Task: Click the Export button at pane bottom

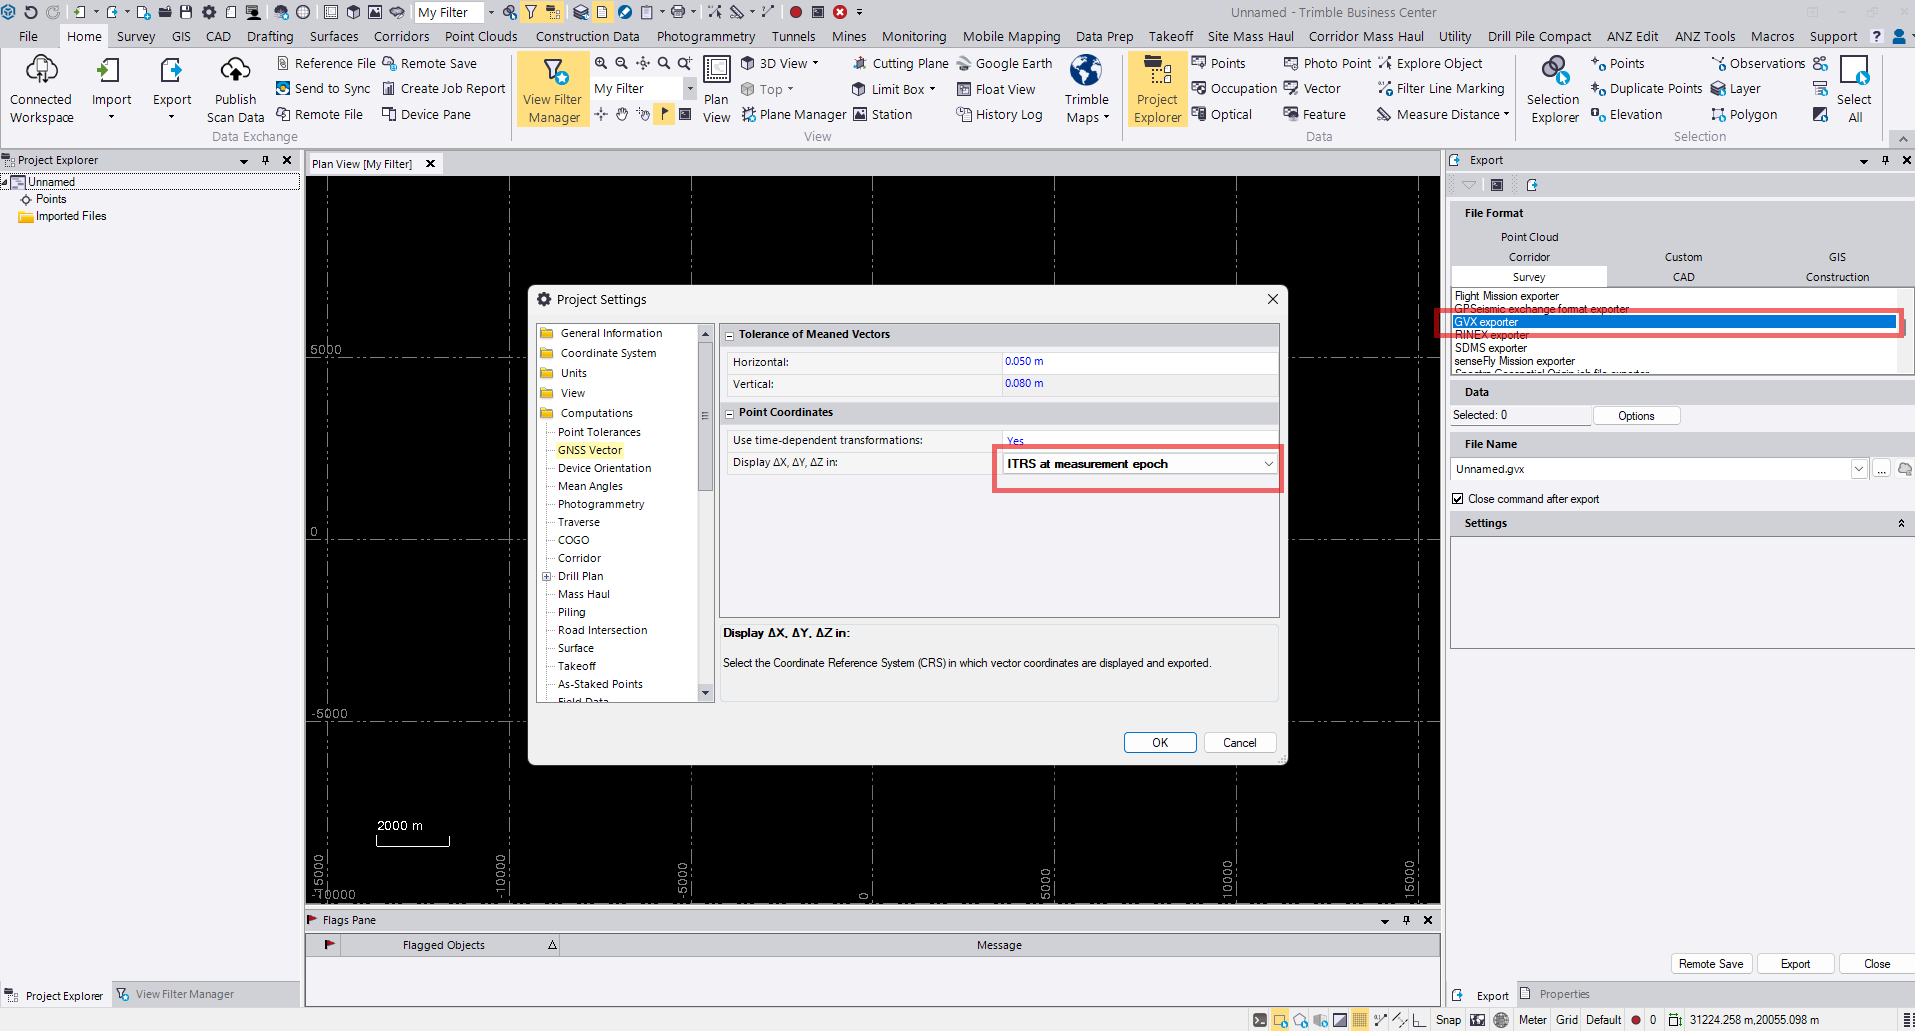Action: tap(1795, 964)
